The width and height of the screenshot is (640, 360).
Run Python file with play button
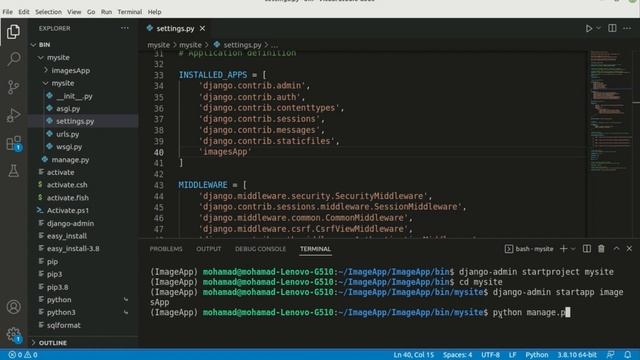[589, 28]
